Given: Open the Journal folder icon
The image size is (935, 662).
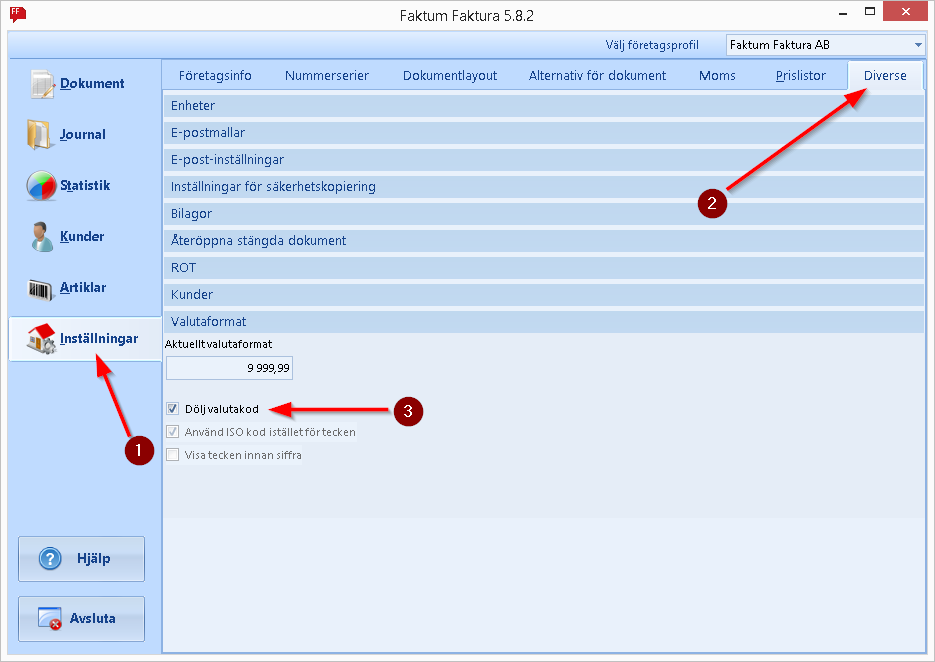Looking at the screenshot, I should [39, 135].
